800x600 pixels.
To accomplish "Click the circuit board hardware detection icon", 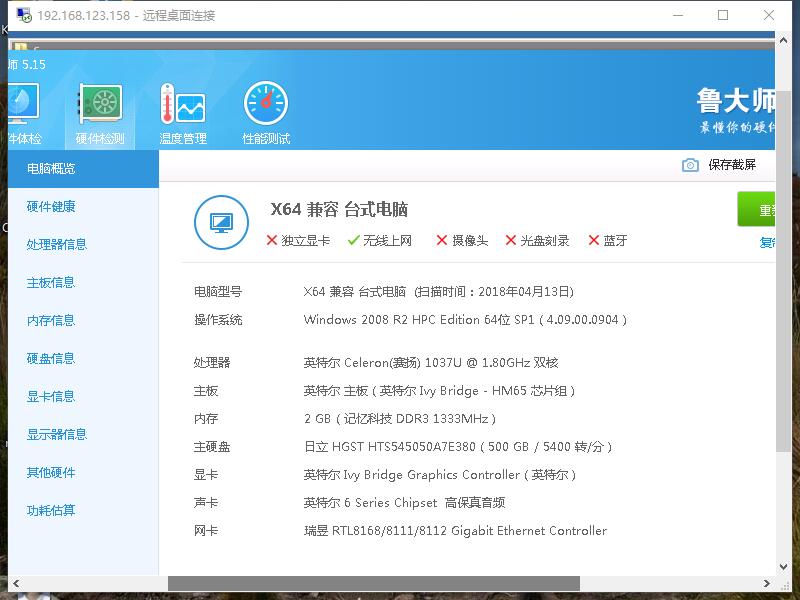I will [100, 104].
